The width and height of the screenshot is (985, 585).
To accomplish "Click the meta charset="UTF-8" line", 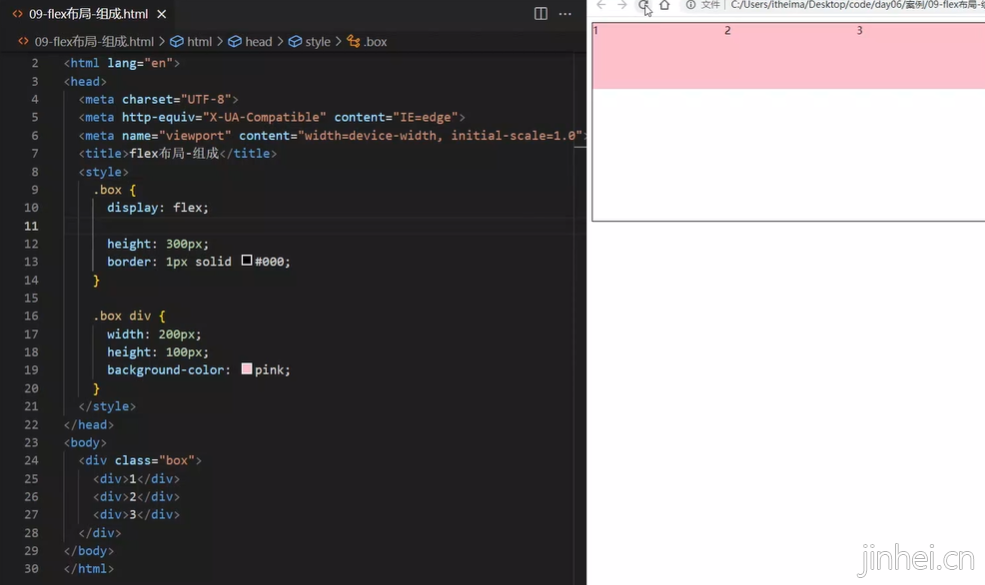I will tap(158, 99).
